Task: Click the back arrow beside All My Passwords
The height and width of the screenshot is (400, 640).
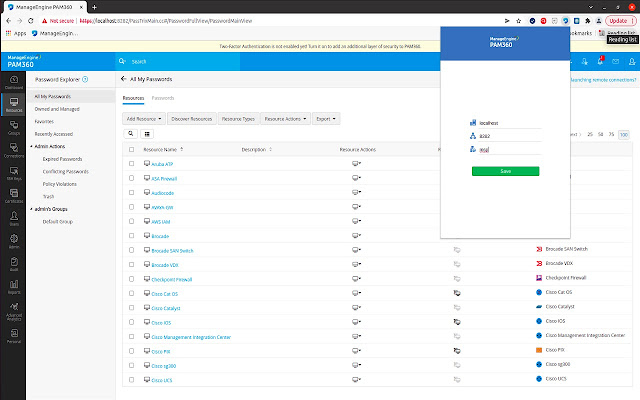Action: pos(123,79)
